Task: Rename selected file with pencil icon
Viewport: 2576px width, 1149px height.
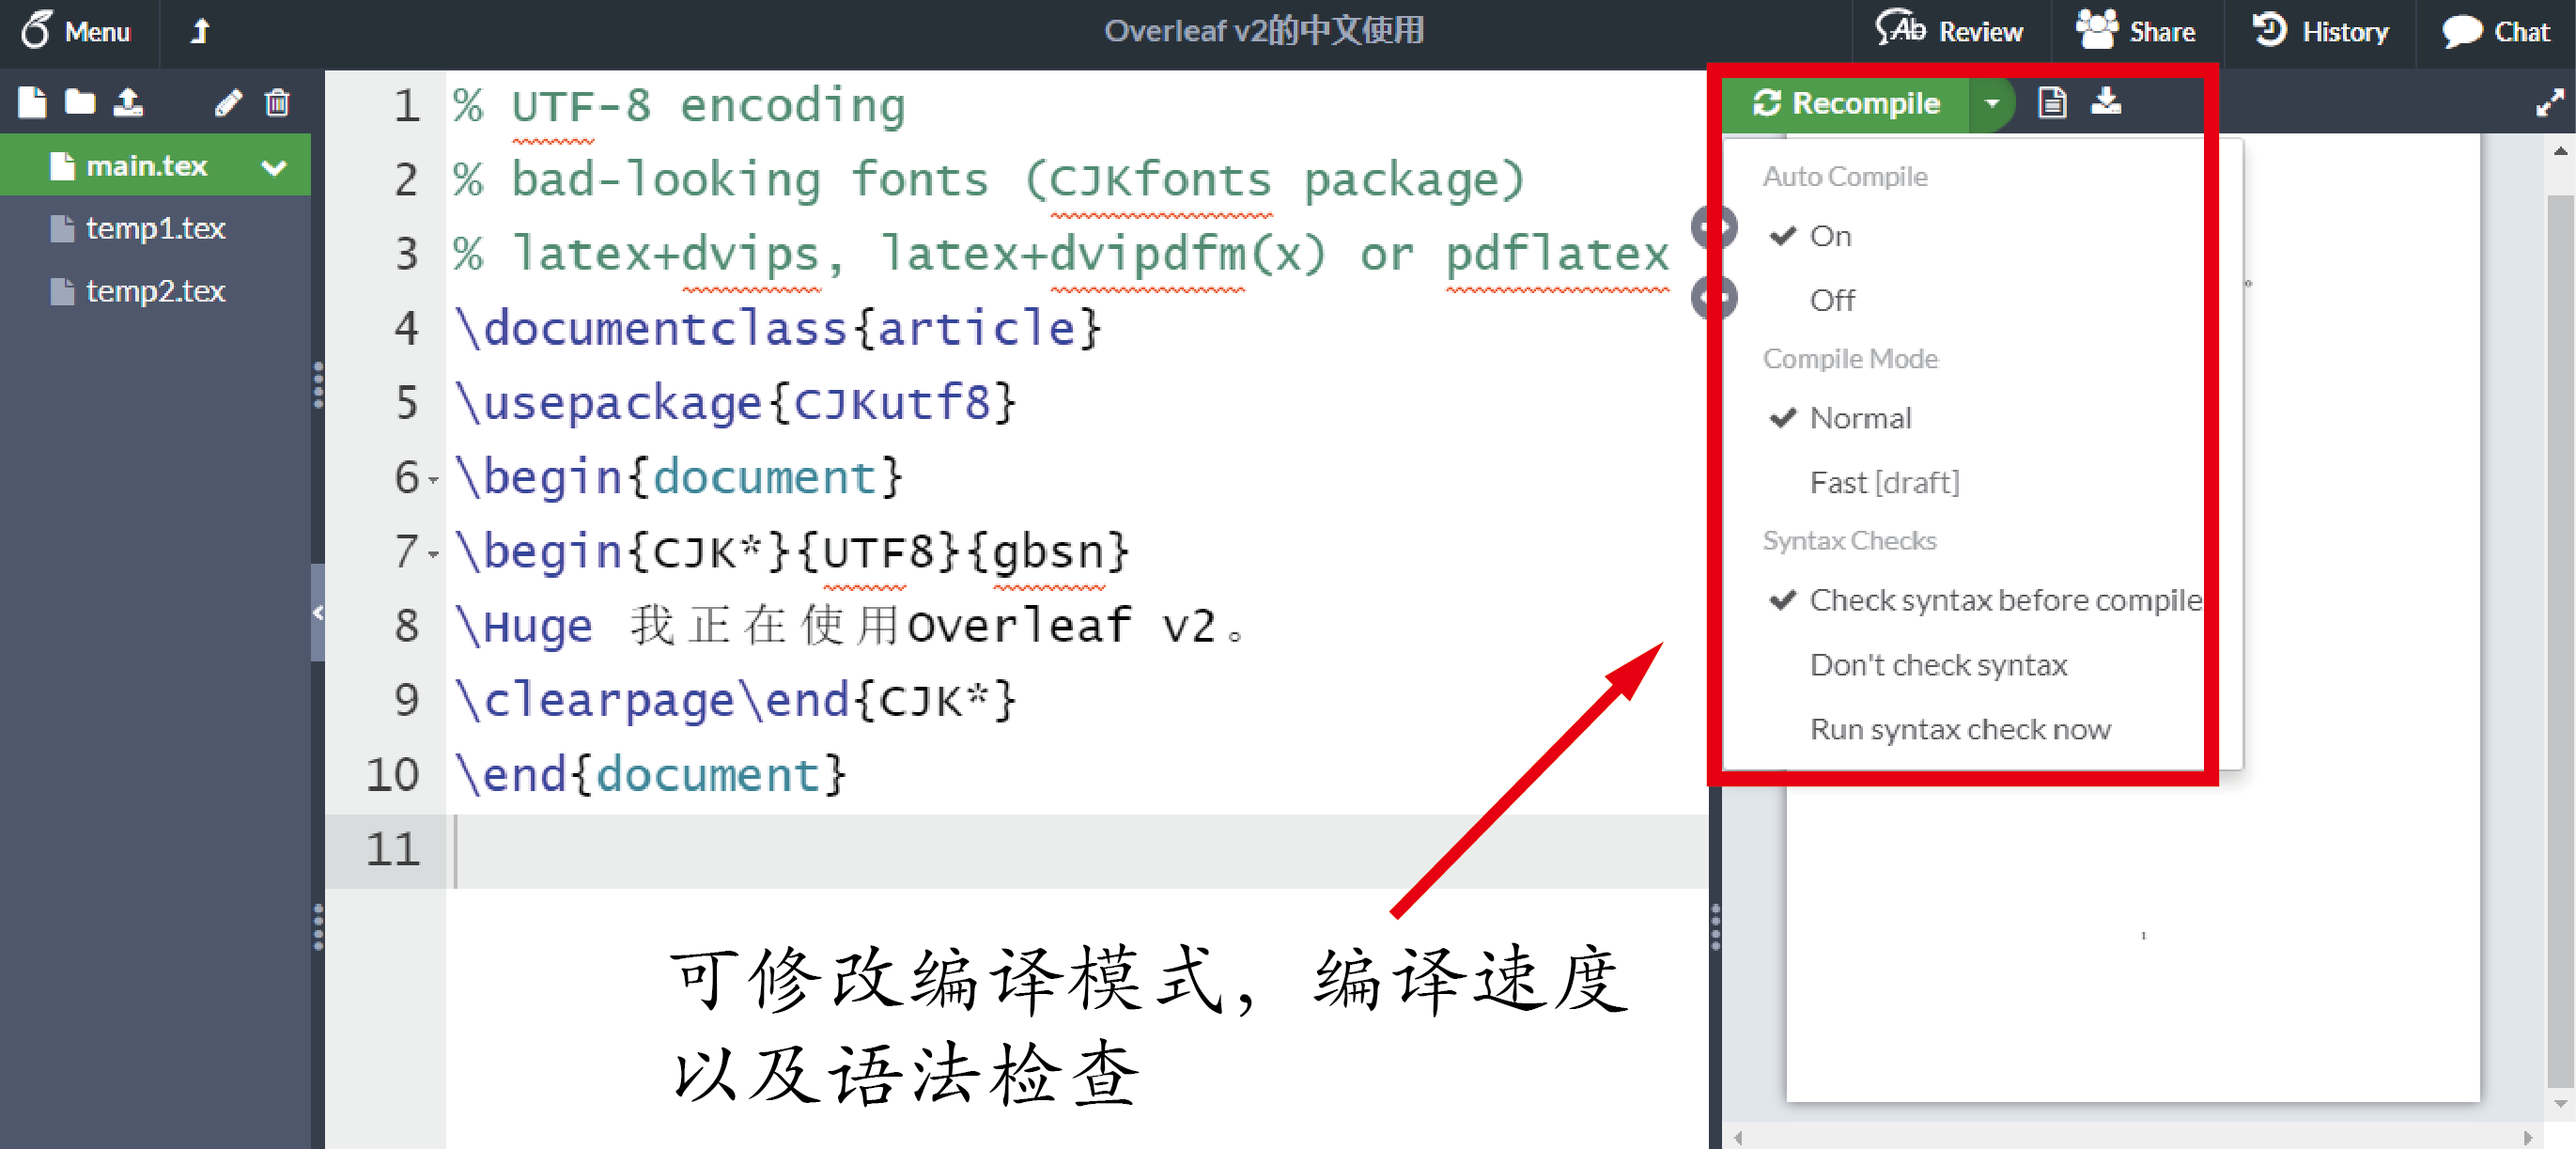Action: [x=228, y=102]
